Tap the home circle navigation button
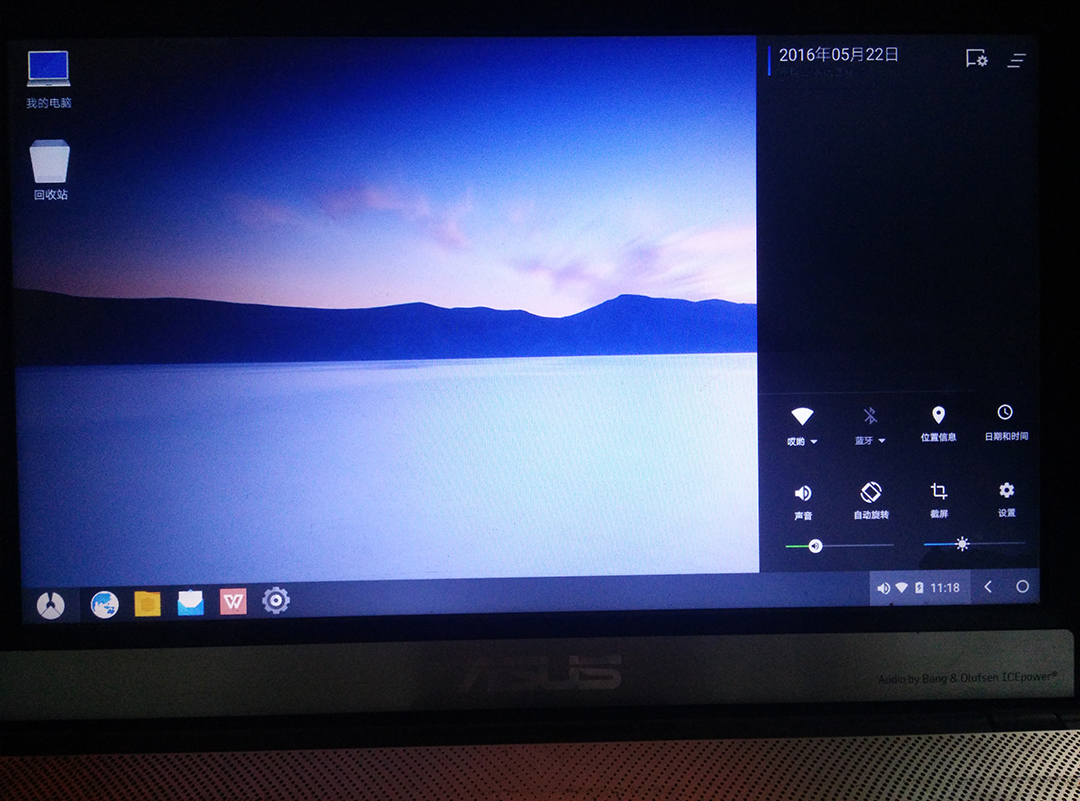1080x801 pixels. (x=1022, y=586)
